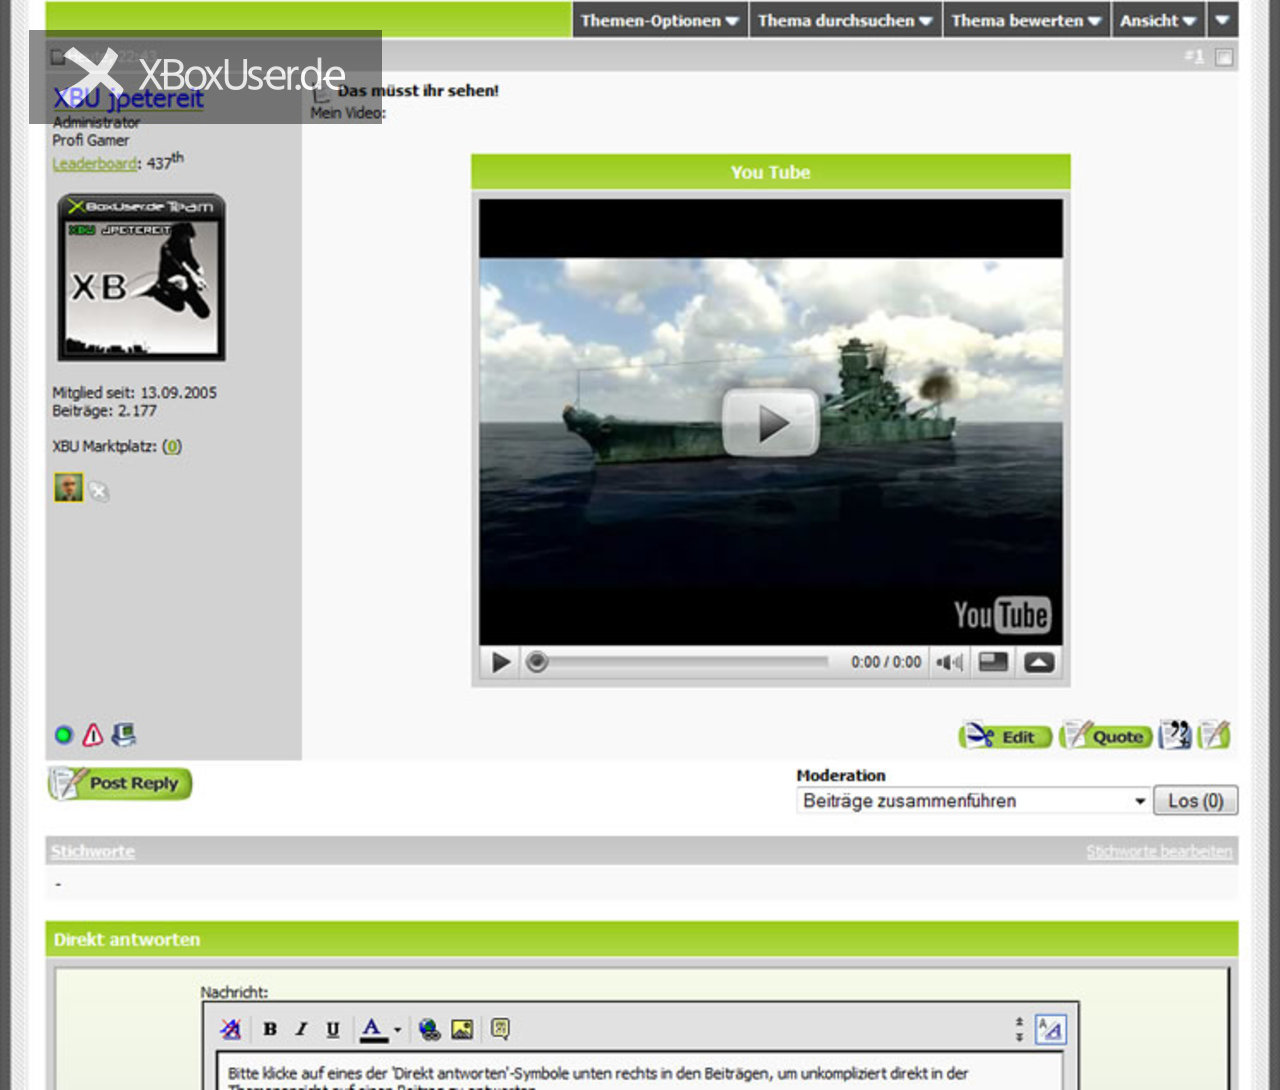1280x1090 pixels.
Task: Expand the Themen-Optionen dropdown menu
Action: point(659,20)
